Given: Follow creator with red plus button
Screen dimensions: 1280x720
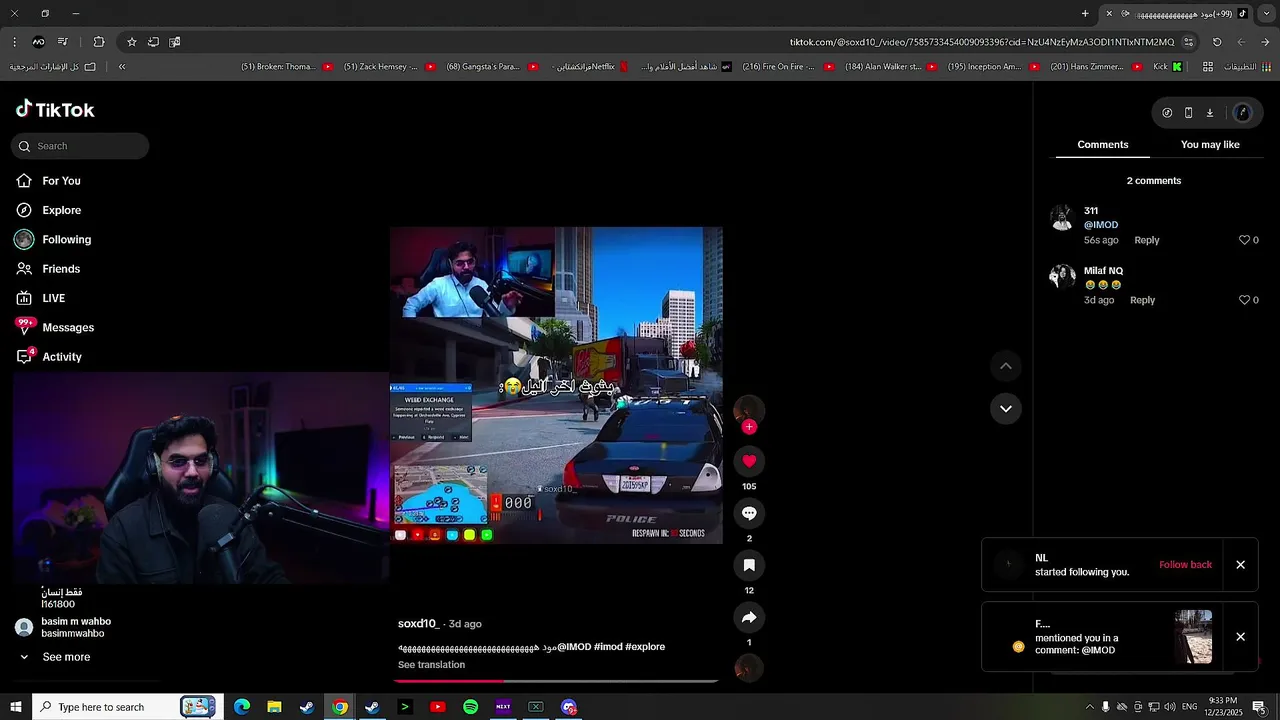Looking at the screenshot, I should (x=749, y=427).
